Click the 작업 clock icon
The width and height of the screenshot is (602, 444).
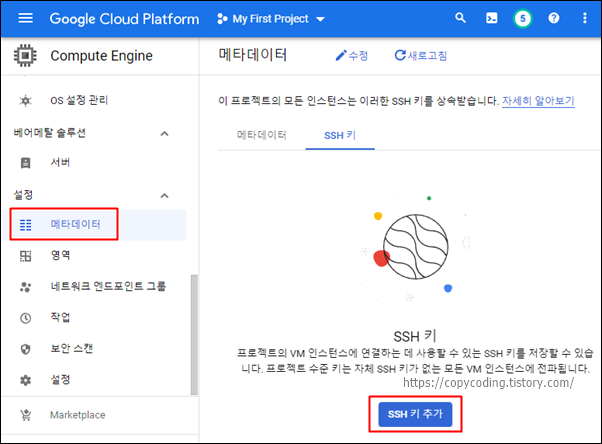tap(25, 318)
